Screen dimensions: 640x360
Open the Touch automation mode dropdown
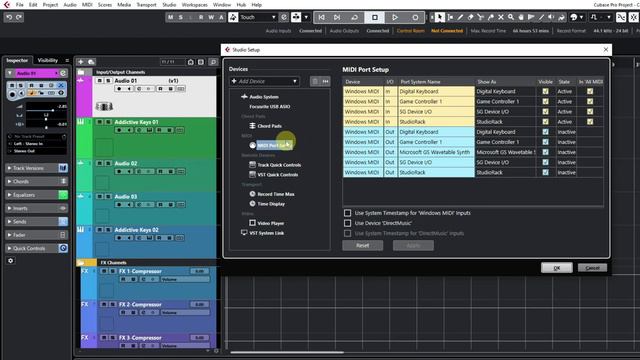[x=258, y=17]
